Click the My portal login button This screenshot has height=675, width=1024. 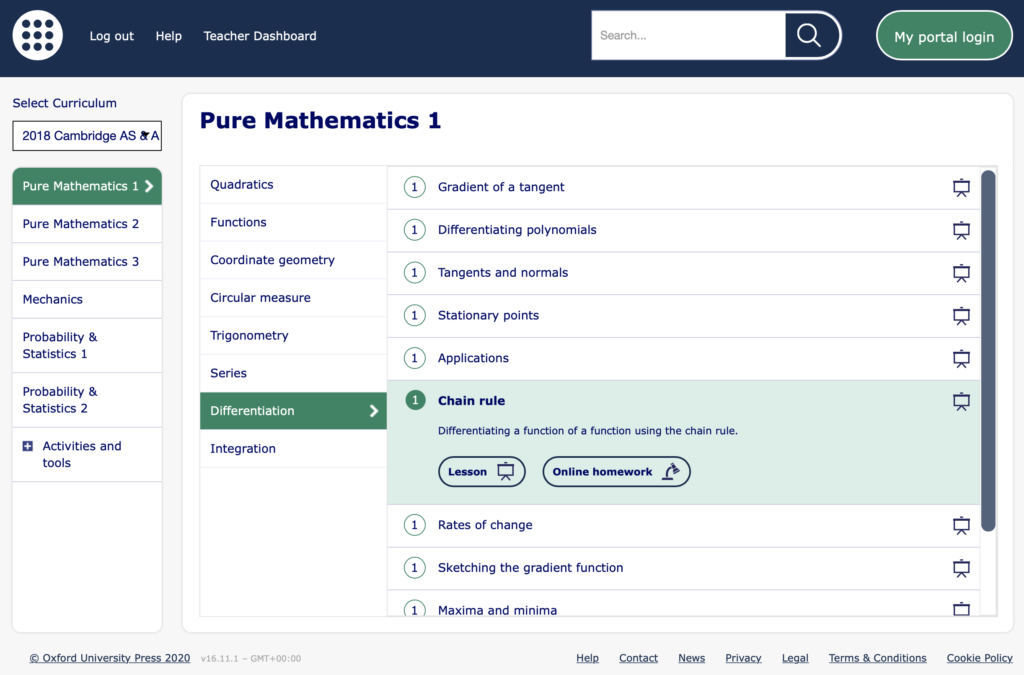[x=943, y=37]
